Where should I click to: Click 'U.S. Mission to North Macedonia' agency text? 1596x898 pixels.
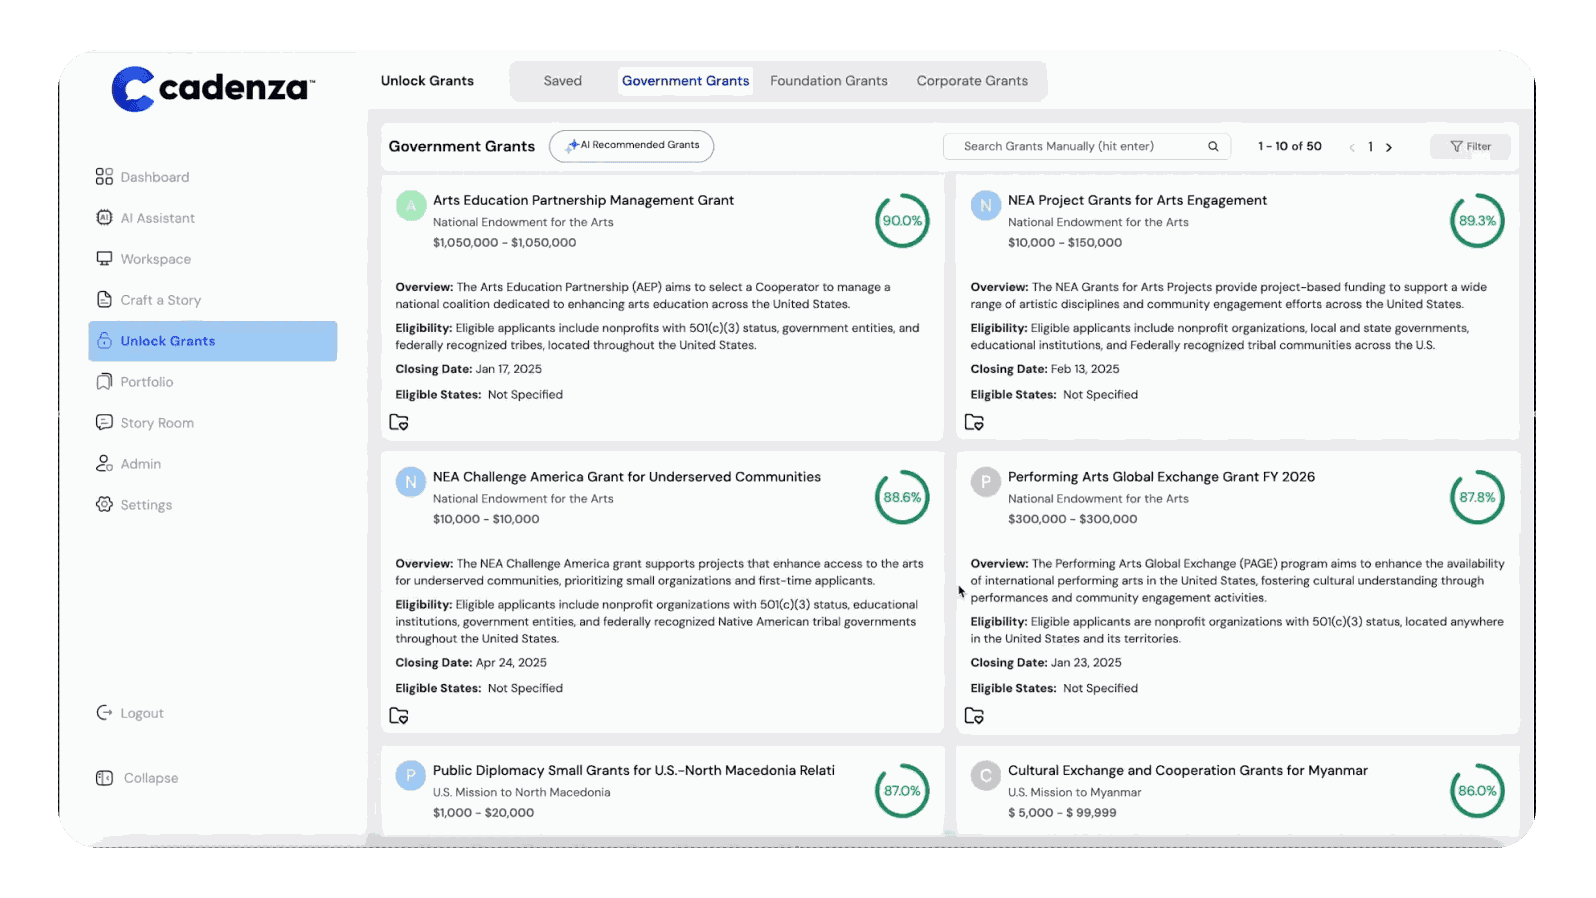(x=521, y=792)
